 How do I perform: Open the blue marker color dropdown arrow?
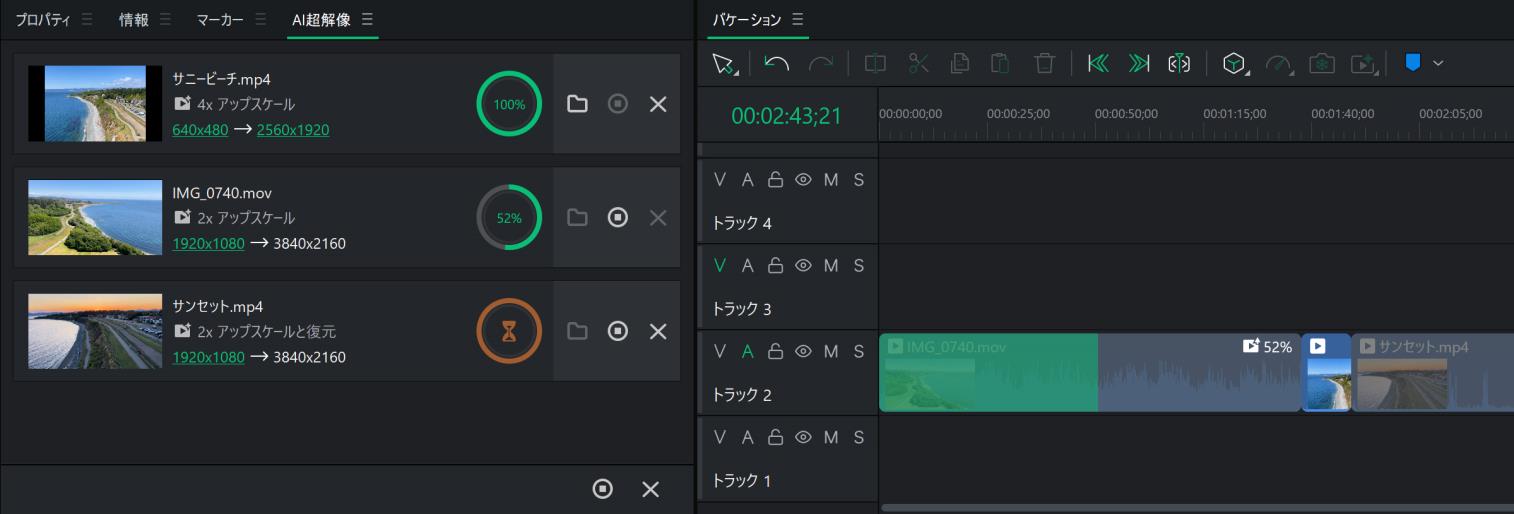(x=1438, y=63)
